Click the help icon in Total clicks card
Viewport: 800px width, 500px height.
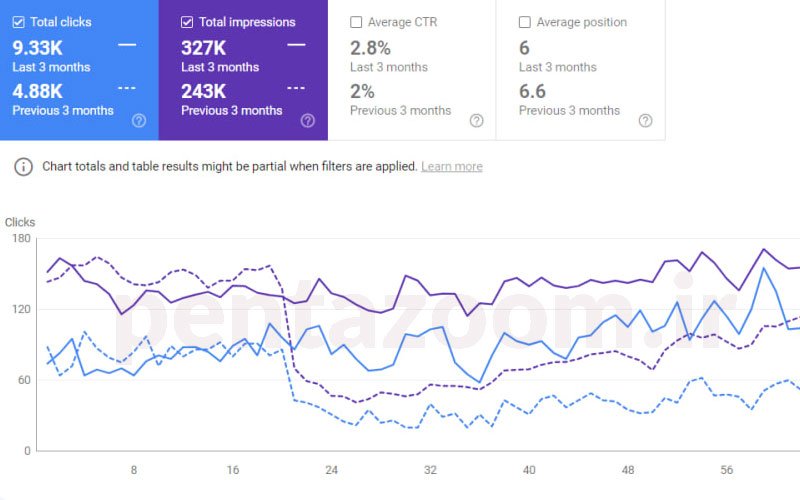click(139, 121)
